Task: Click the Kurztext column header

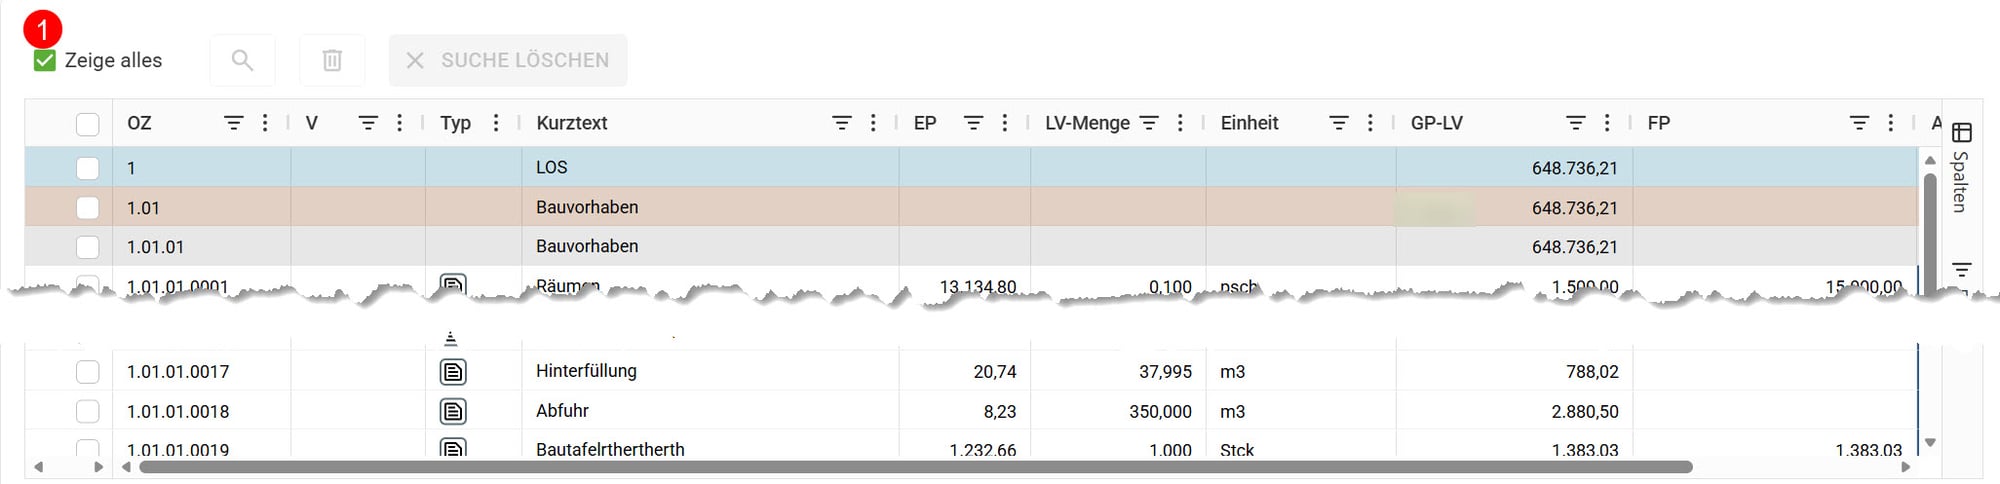Action: click(572, 123)
